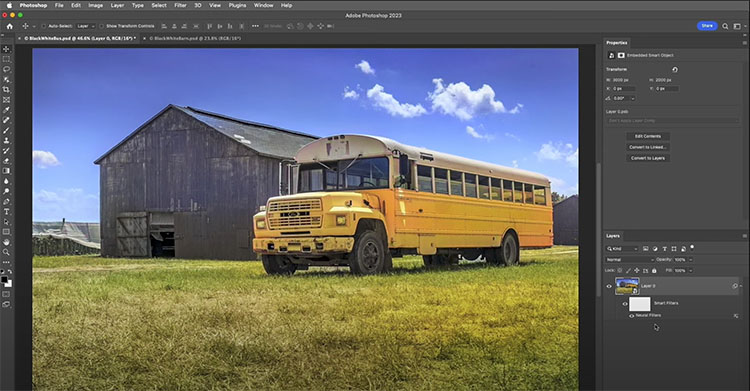
Task: Click the Convert to Layers button
Action: (648, 158)
